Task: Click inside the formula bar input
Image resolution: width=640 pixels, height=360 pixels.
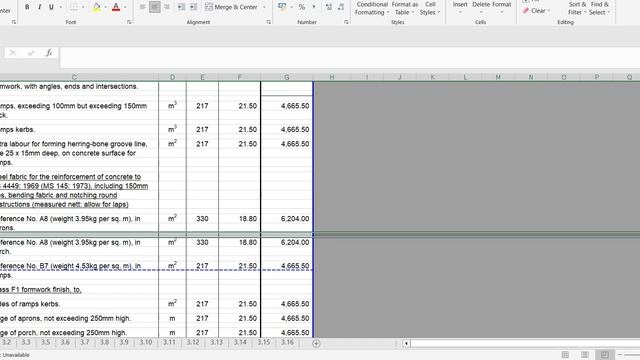Action: 350,57
